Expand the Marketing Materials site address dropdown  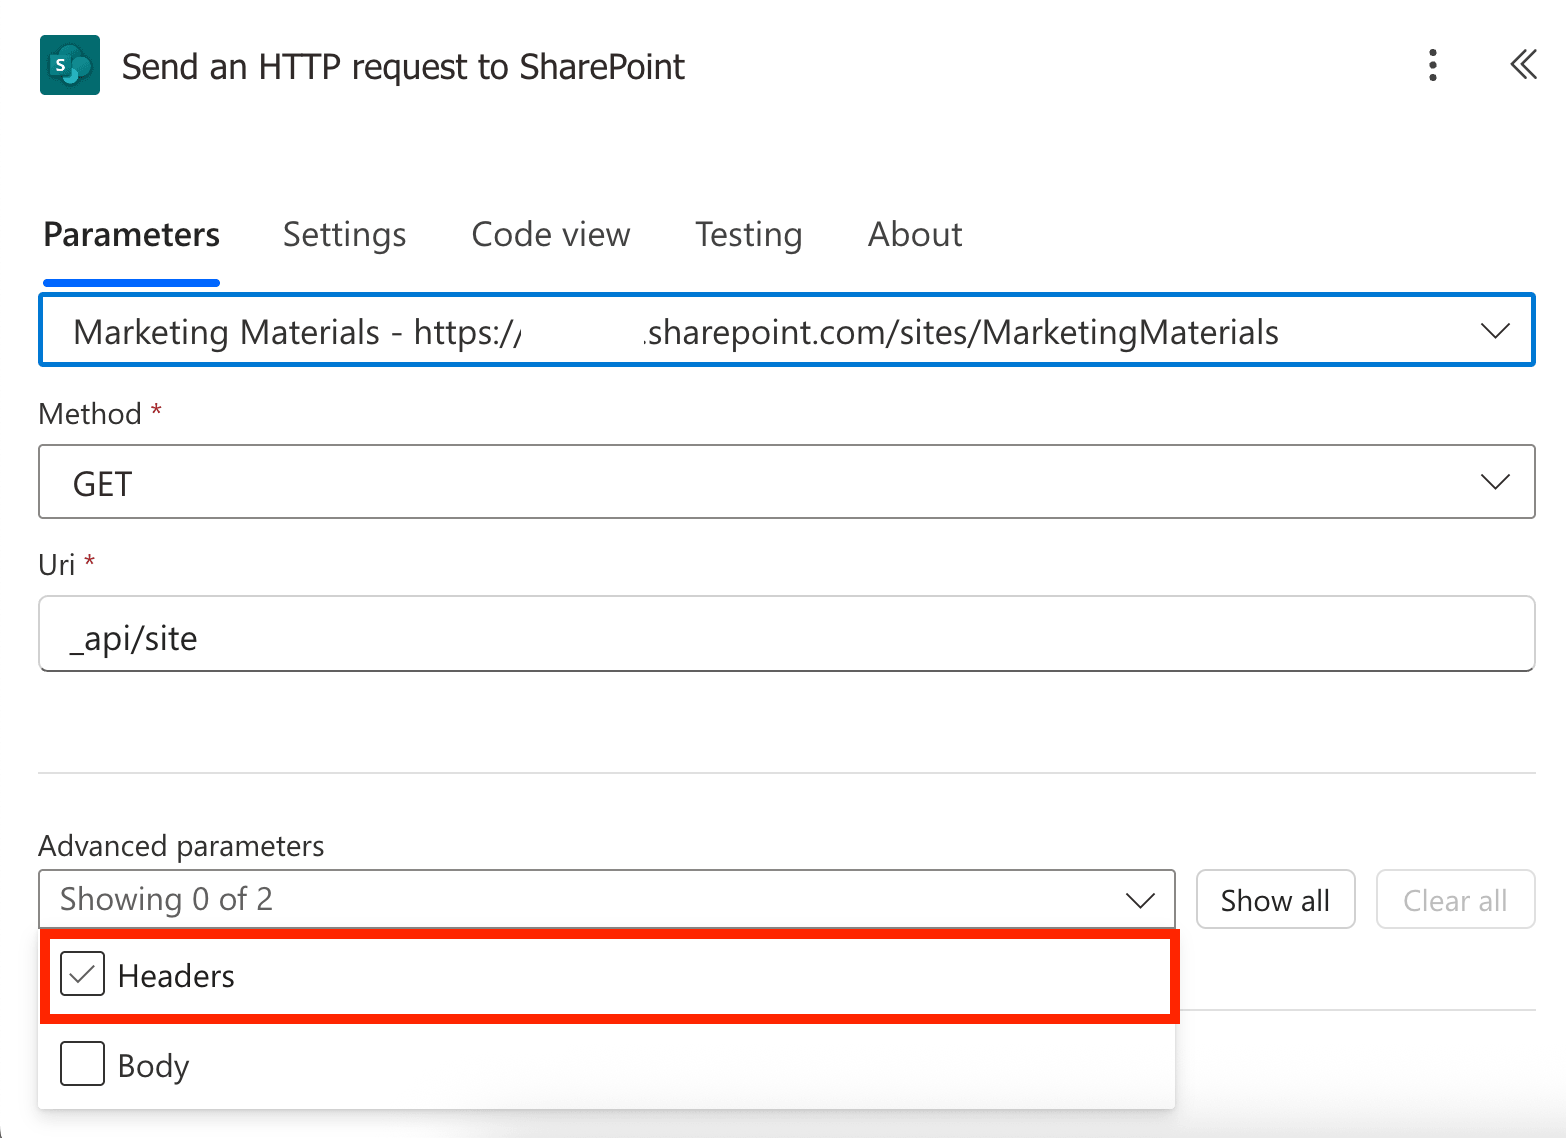click(787, 330)
